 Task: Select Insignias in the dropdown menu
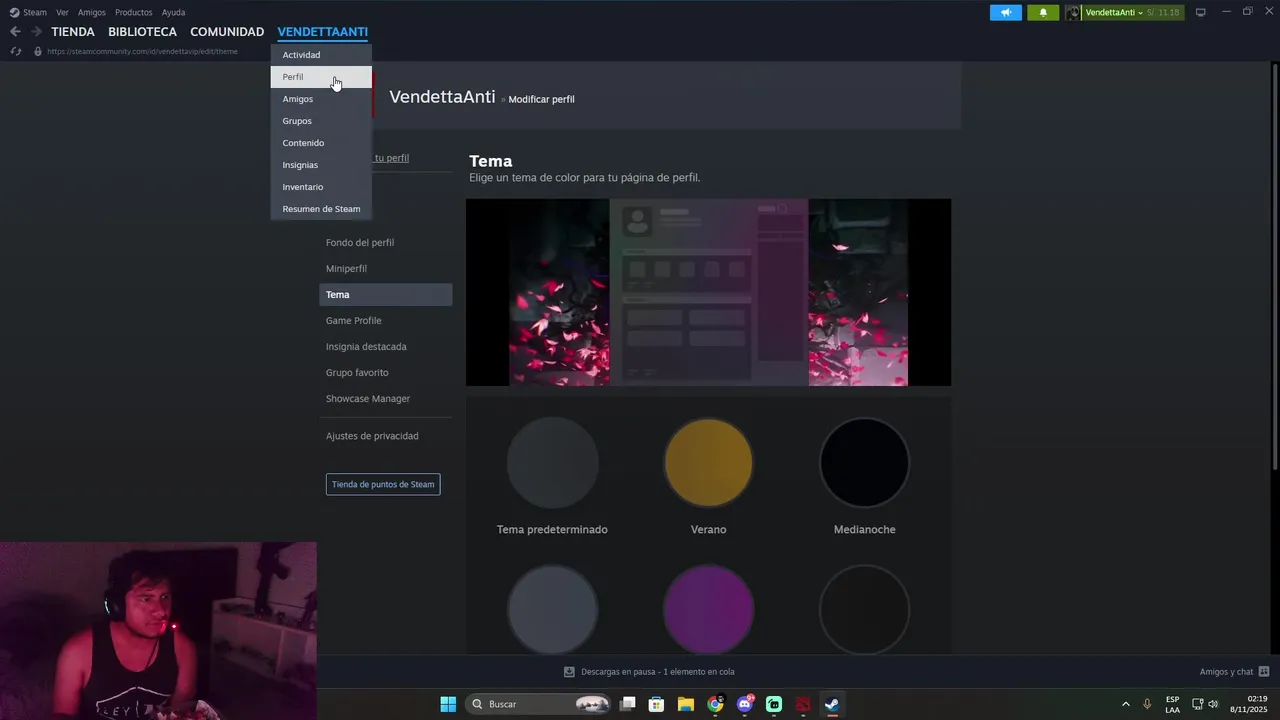click(x=321, y=165)
